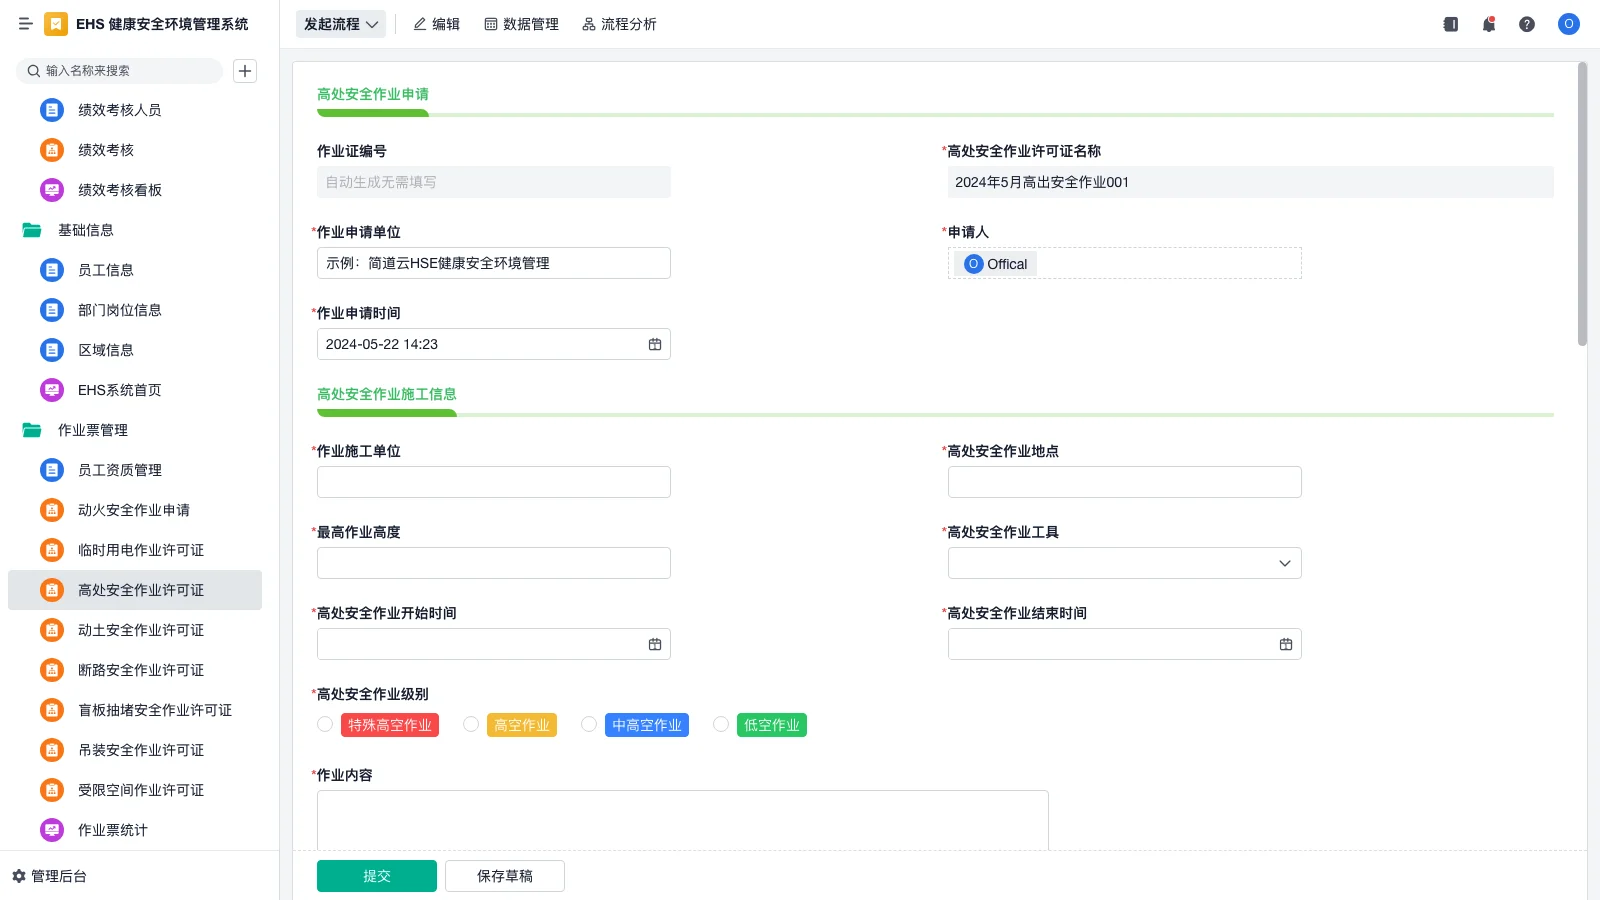Viewport: 1600px width, 900px height.
Task: Click the user avatar in top right corner
Action: point(1568,24)
